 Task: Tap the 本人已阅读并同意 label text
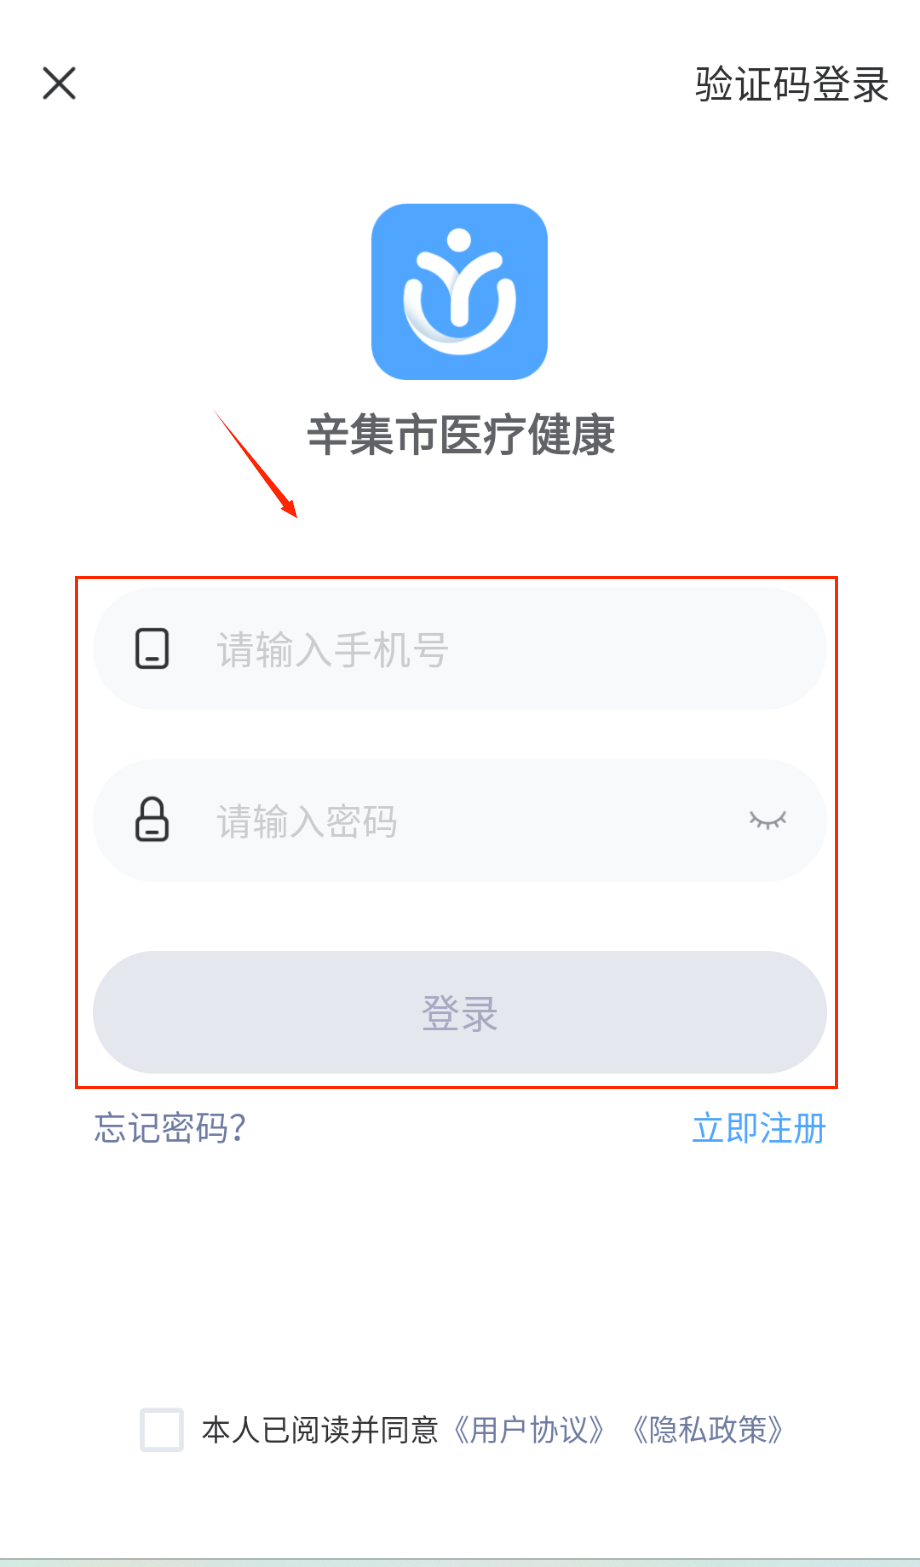coord(320,1430)
